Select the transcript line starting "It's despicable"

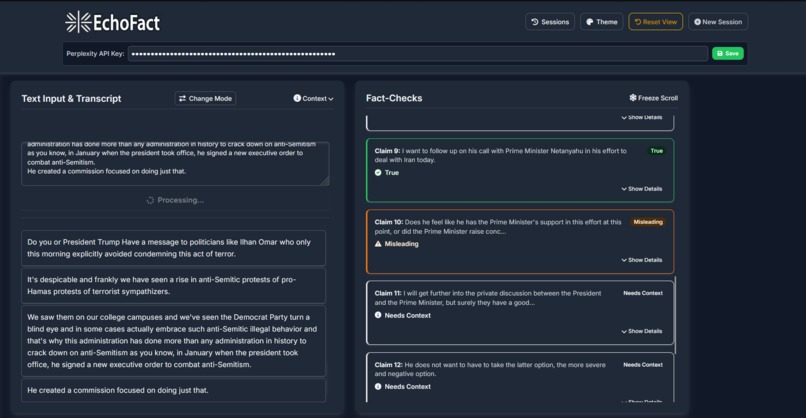(173, 285)
